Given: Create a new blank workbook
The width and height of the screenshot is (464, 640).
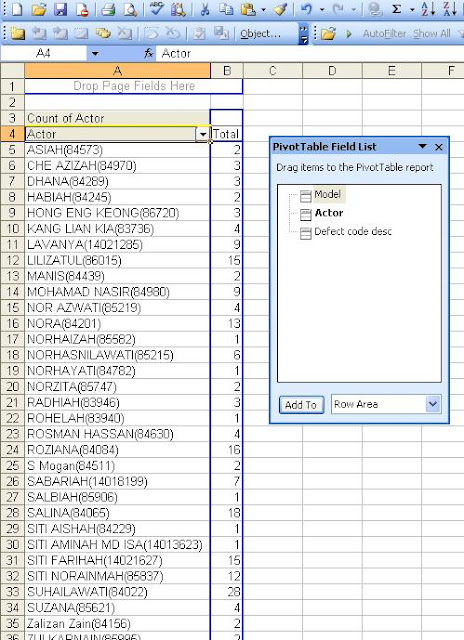Looking at the screenshot, I should pyautogui.click(x=16, y=9).
